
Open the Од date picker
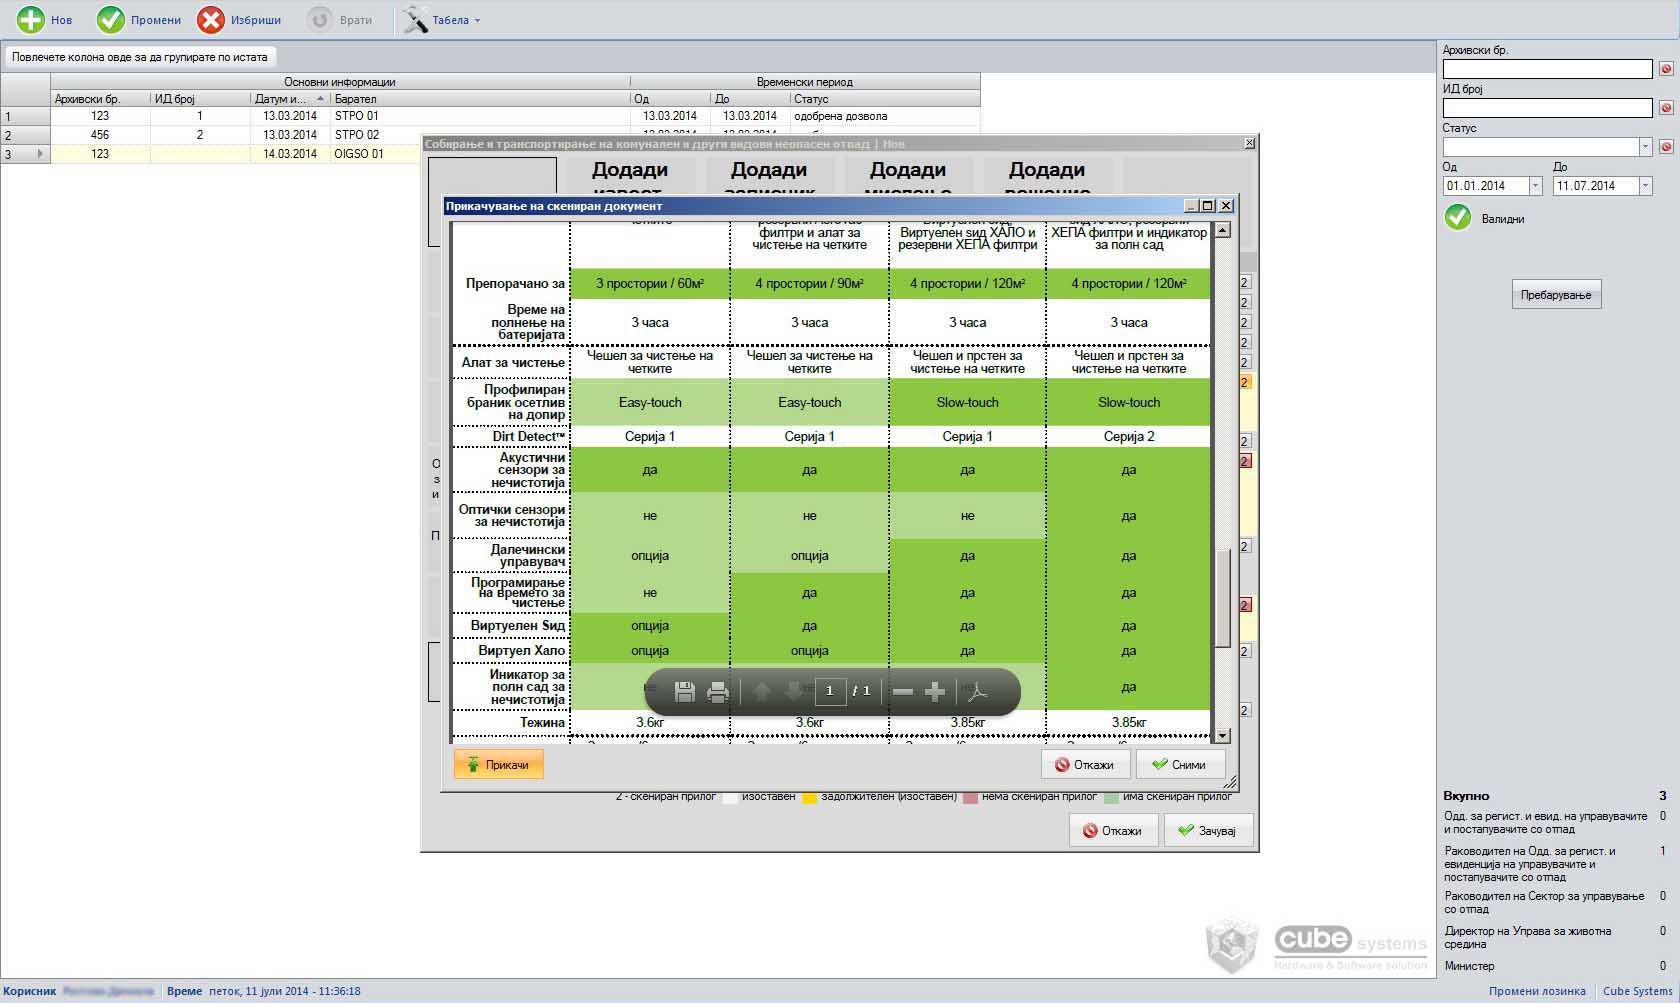(x=1535, y=186)
